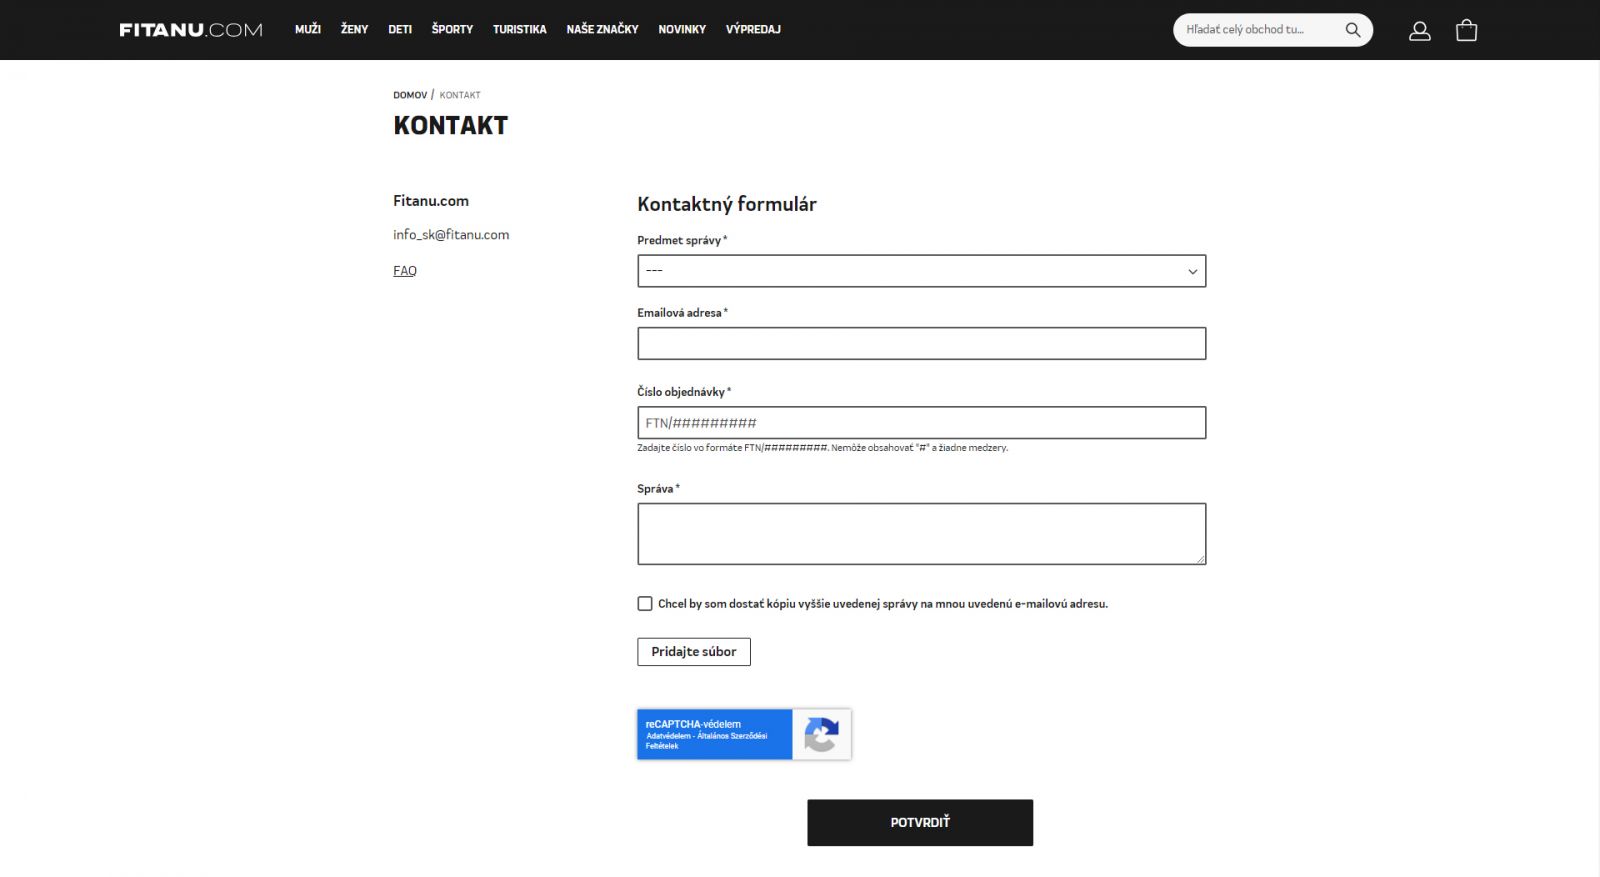Open the ŽENY menu
Viewport: 1600px width, 877px height.
pos(354,30)
